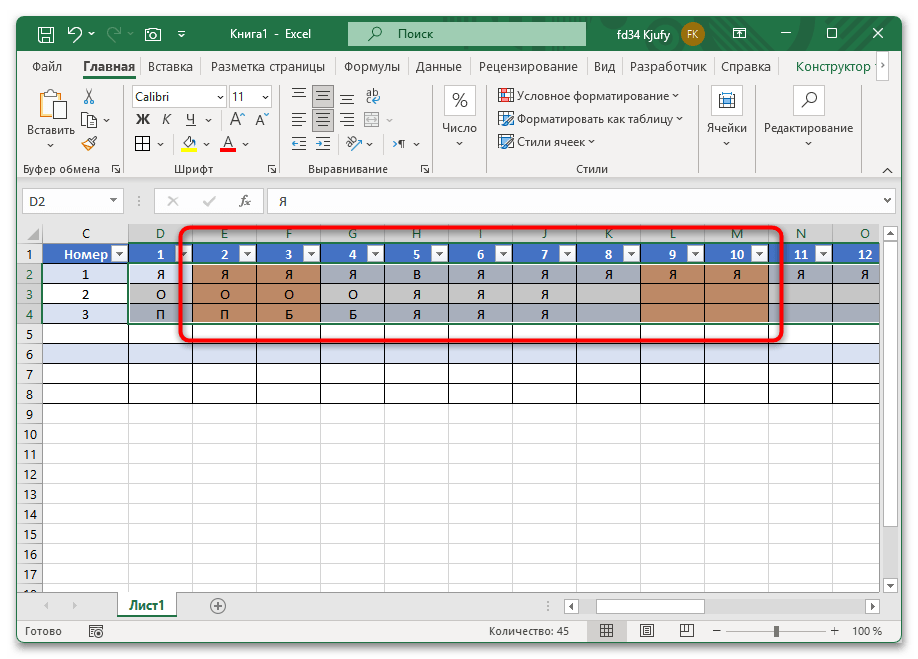The height and width of the screenshot is (659, 918).
Task: Add a new sheet with plus icon
Action: [218, 606]
